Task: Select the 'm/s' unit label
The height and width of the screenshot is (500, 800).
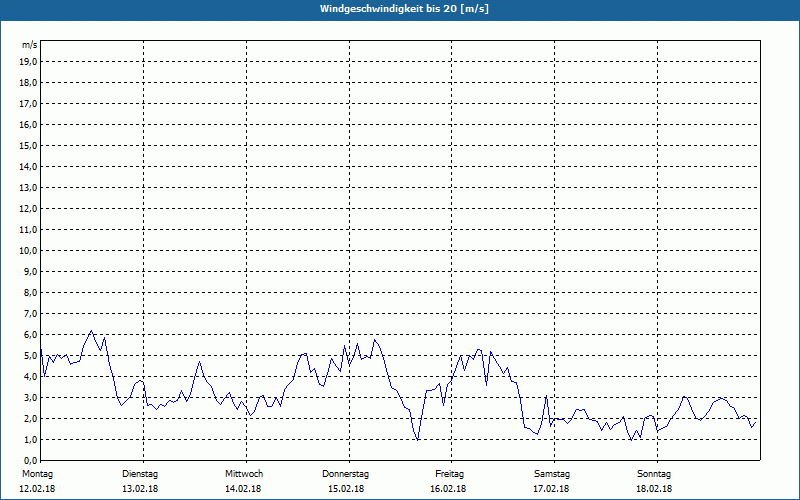Action: point(30,45)
